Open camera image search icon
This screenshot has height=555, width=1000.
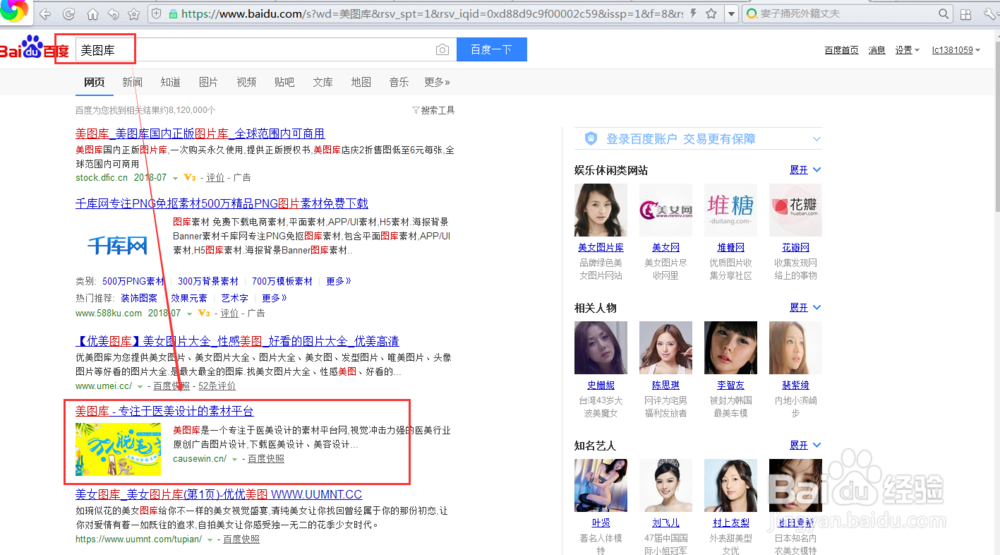pyautogui.click(x=442, y=50)
